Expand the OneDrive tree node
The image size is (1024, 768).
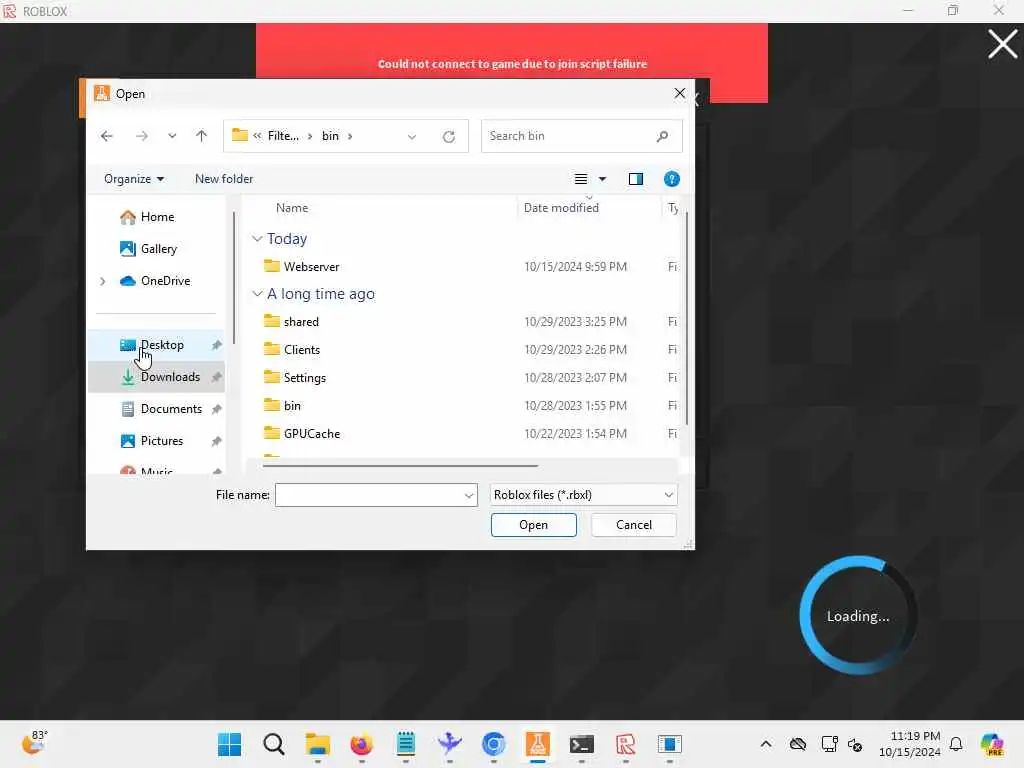(x=103, y=281)
